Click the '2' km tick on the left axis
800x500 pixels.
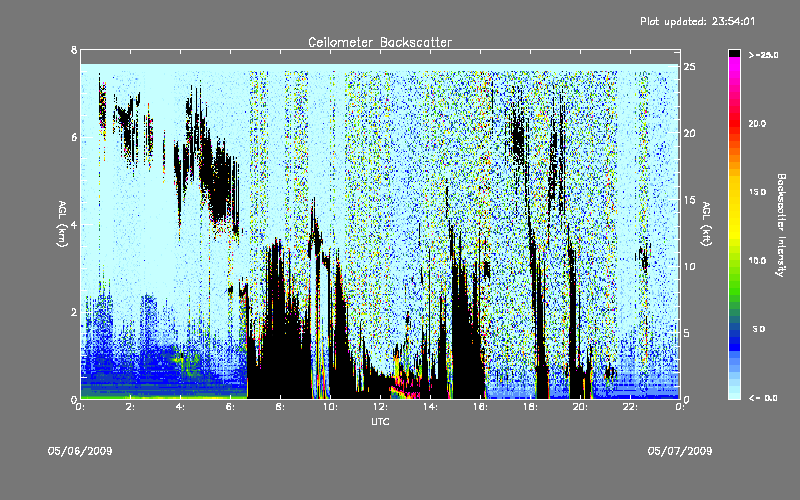(74, 312)
